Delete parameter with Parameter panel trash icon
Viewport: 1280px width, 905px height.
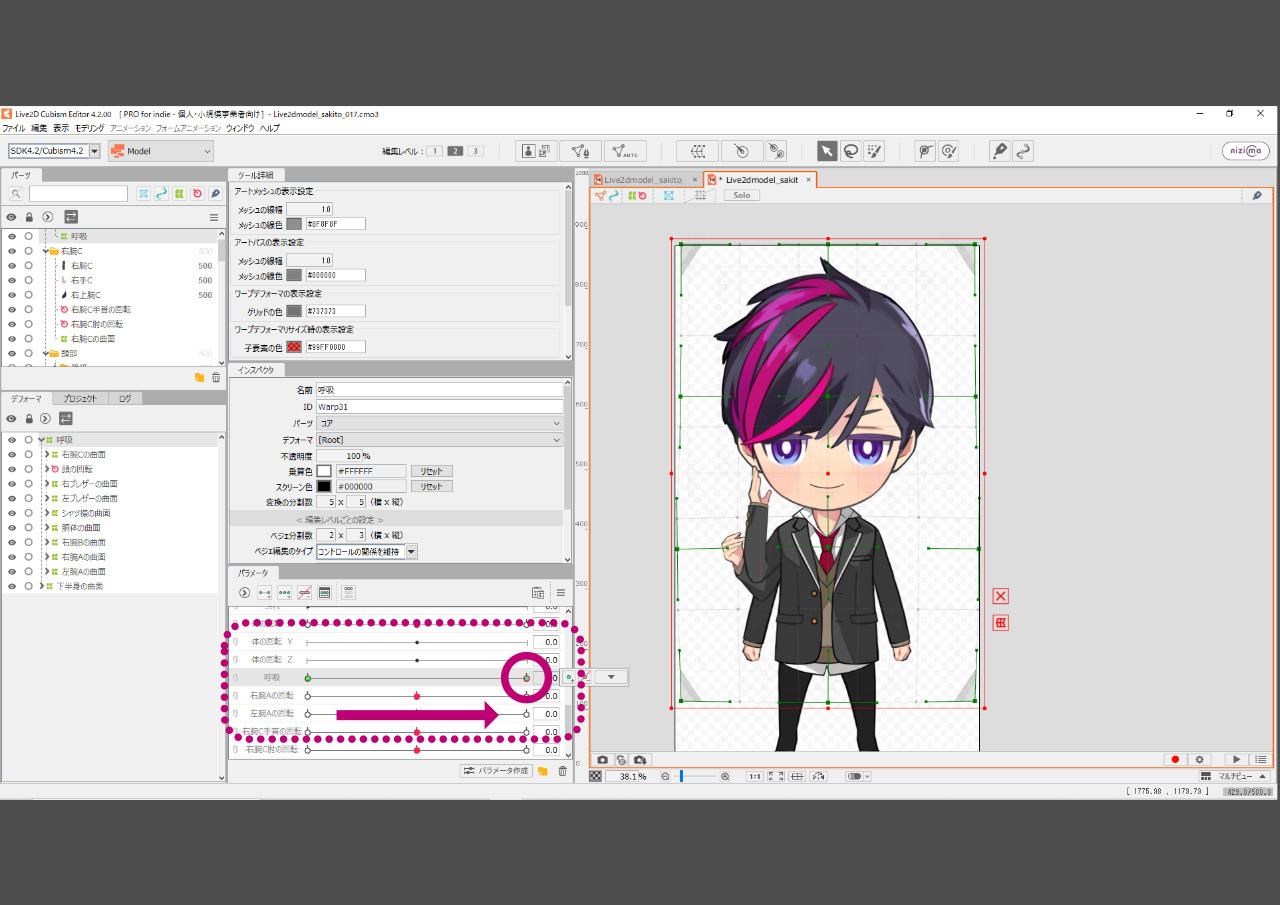562,771
